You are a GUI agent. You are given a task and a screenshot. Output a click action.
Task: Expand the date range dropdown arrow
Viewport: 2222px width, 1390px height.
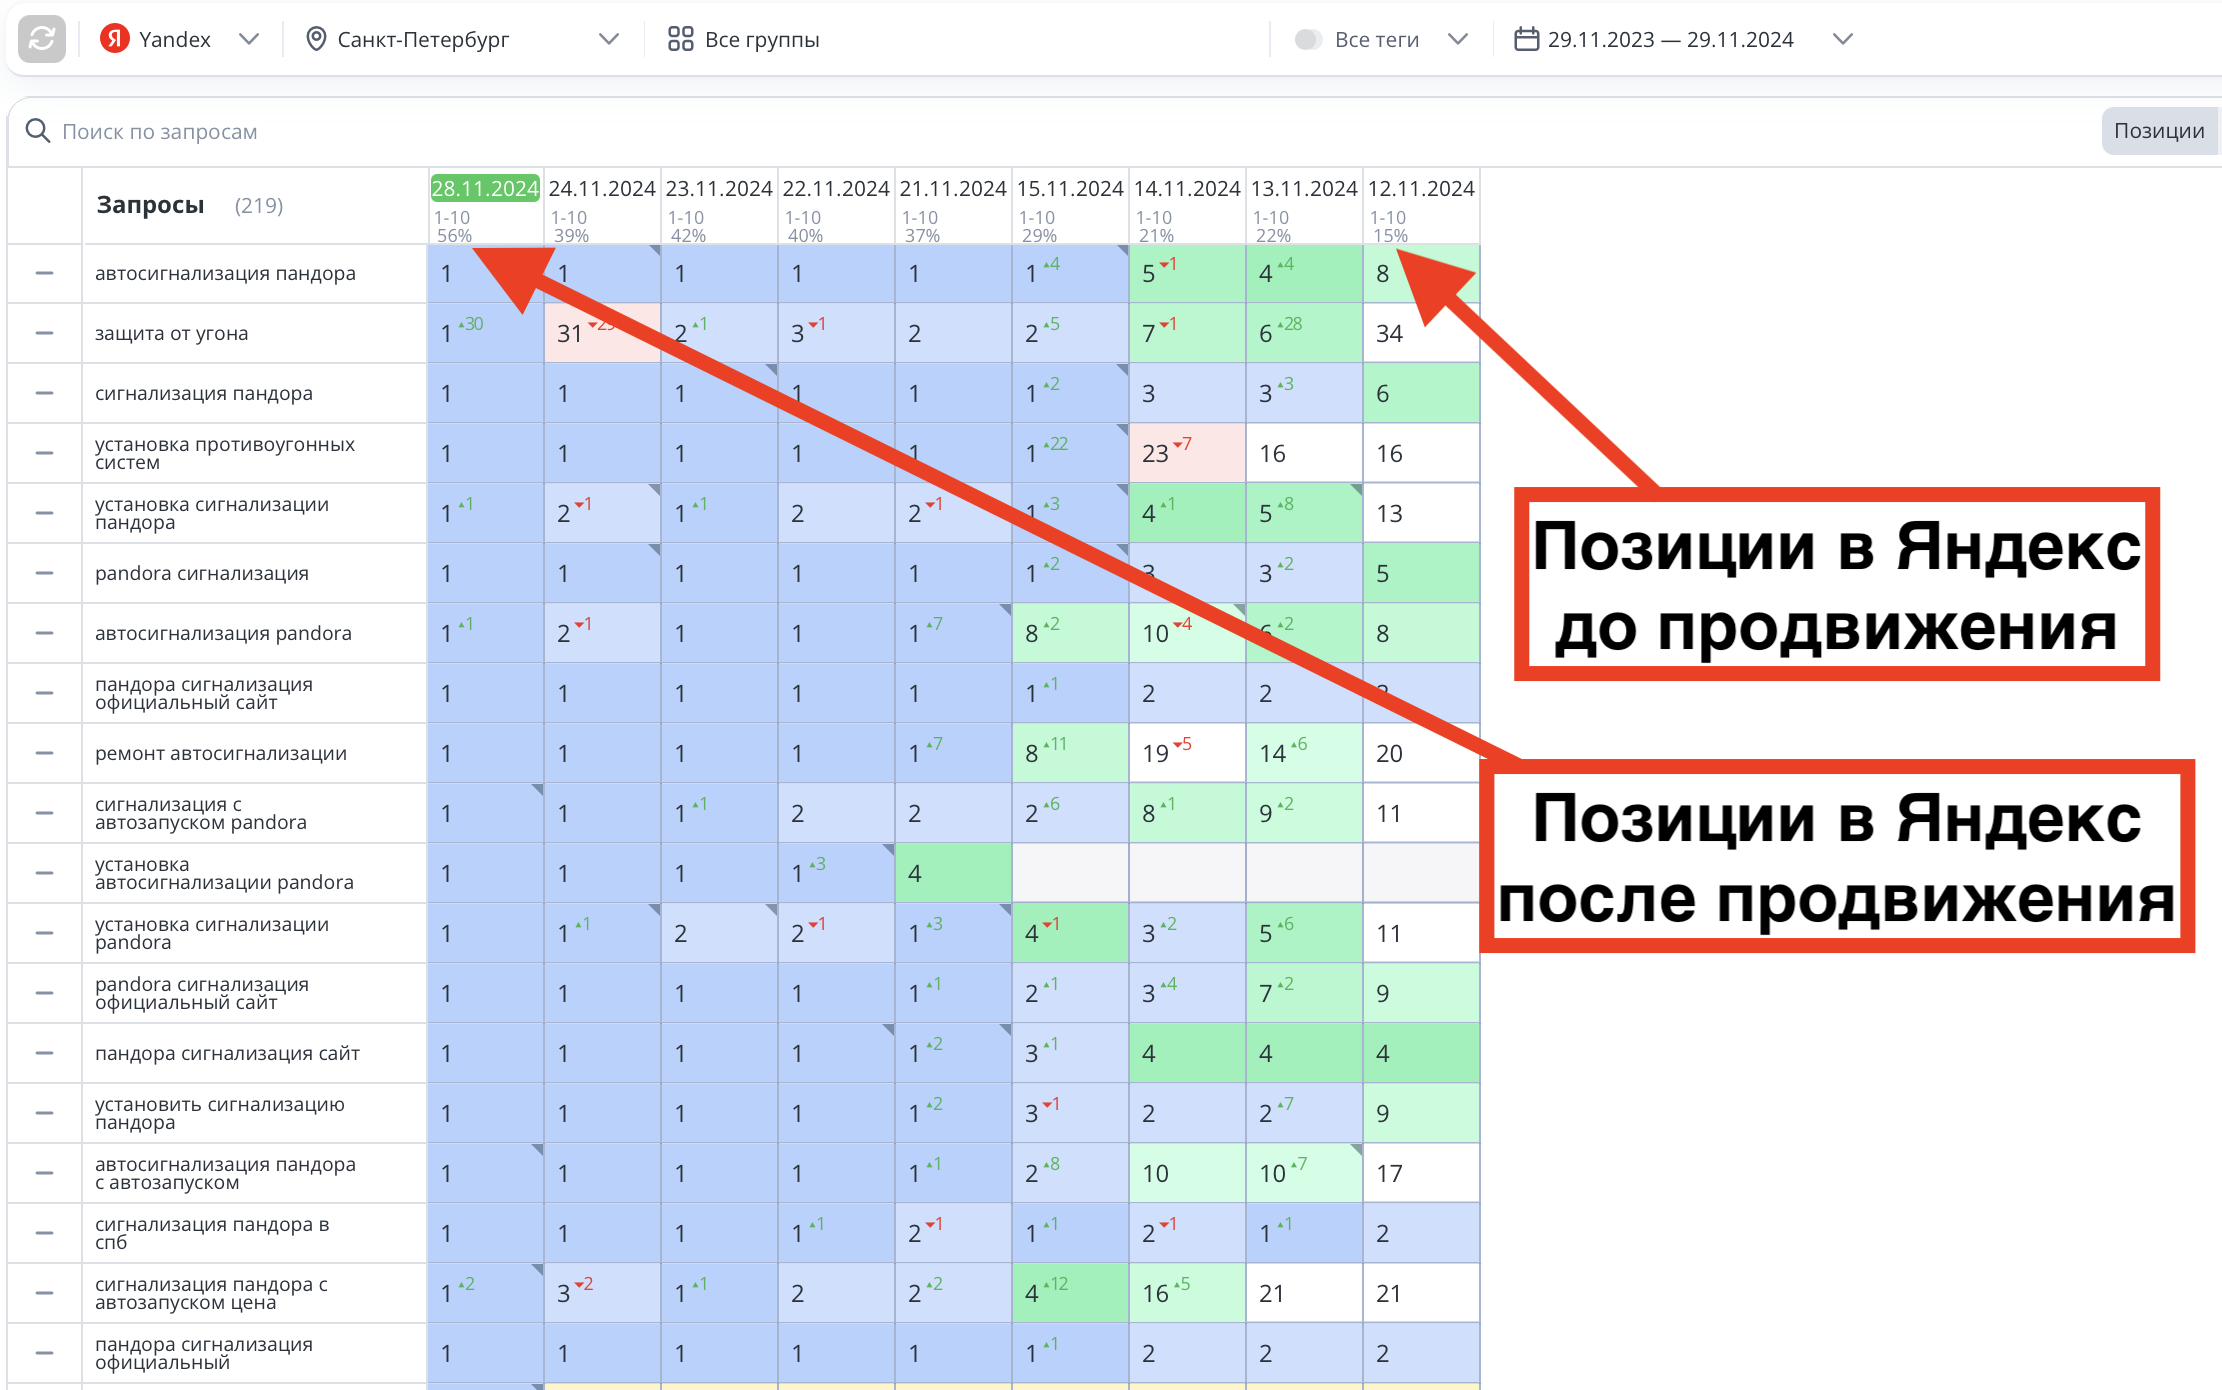point(1843,39)
